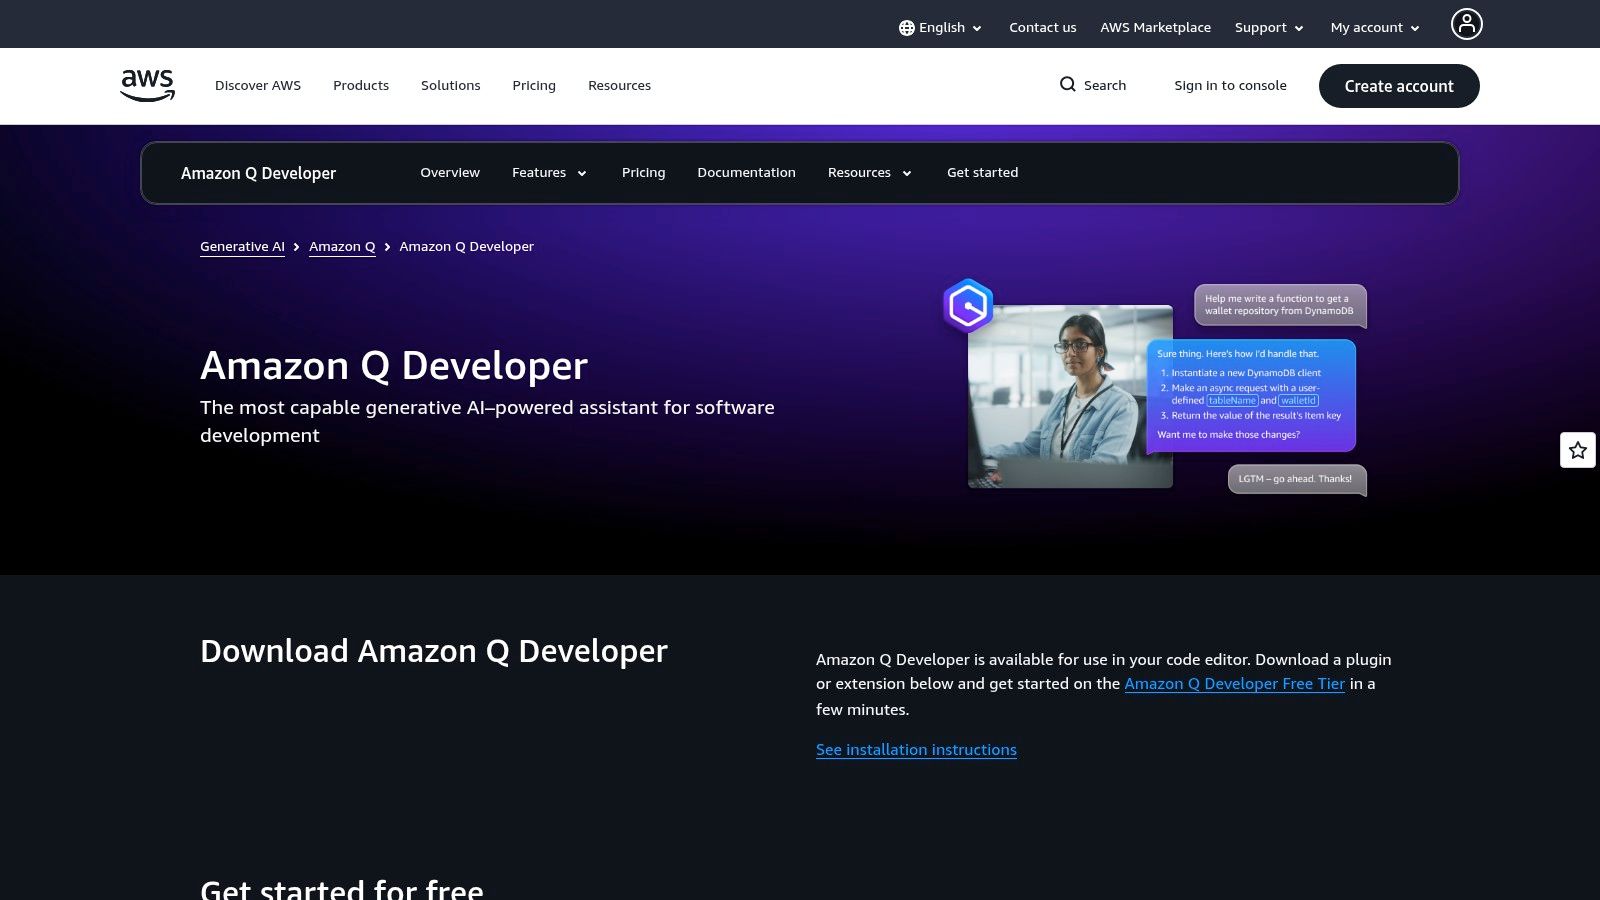1600x900 pixels.
Task: Click See installation instructions link
Action: [916, 750]
